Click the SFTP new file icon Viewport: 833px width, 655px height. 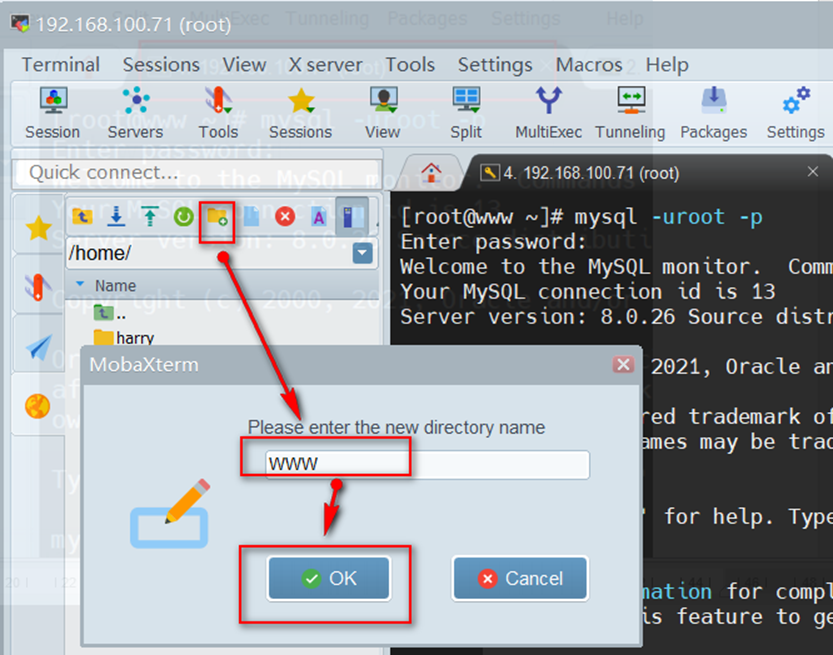[x=251, y=217]
